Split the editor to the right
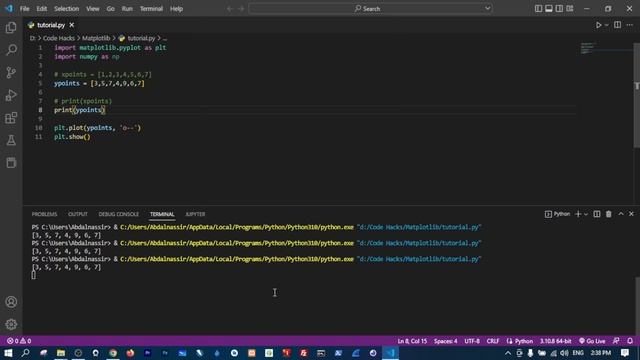Viewport: 640px width, 360px height. coord(618,25)
